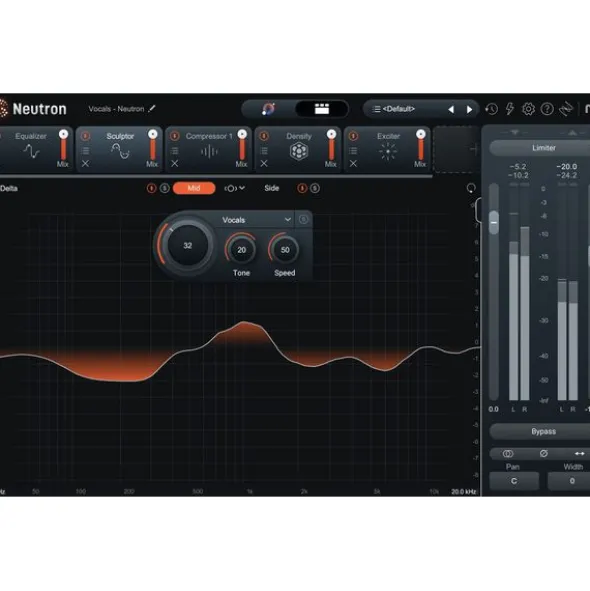Toggle power for the Exciter module

coord(353,136)
